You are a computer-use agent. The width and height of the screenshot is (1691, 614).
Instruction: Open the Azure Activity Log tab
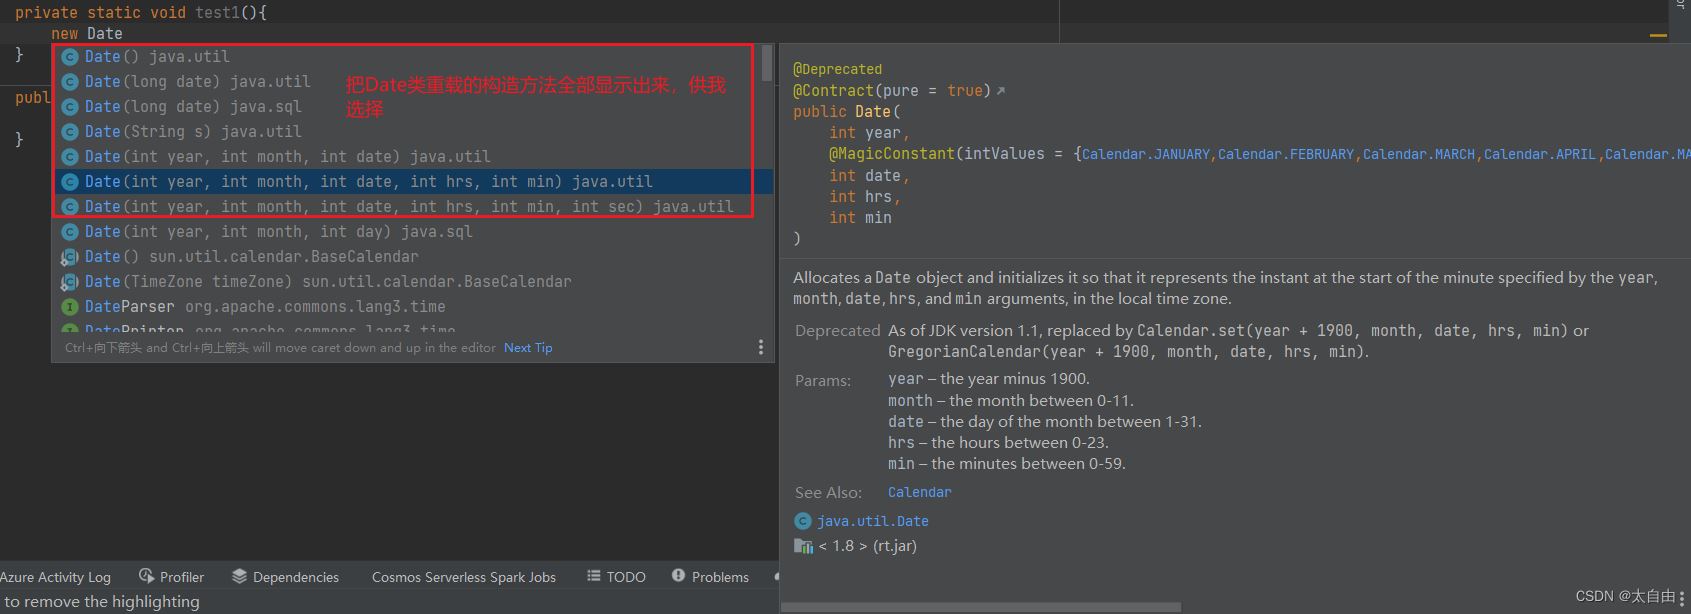(55, 577)
